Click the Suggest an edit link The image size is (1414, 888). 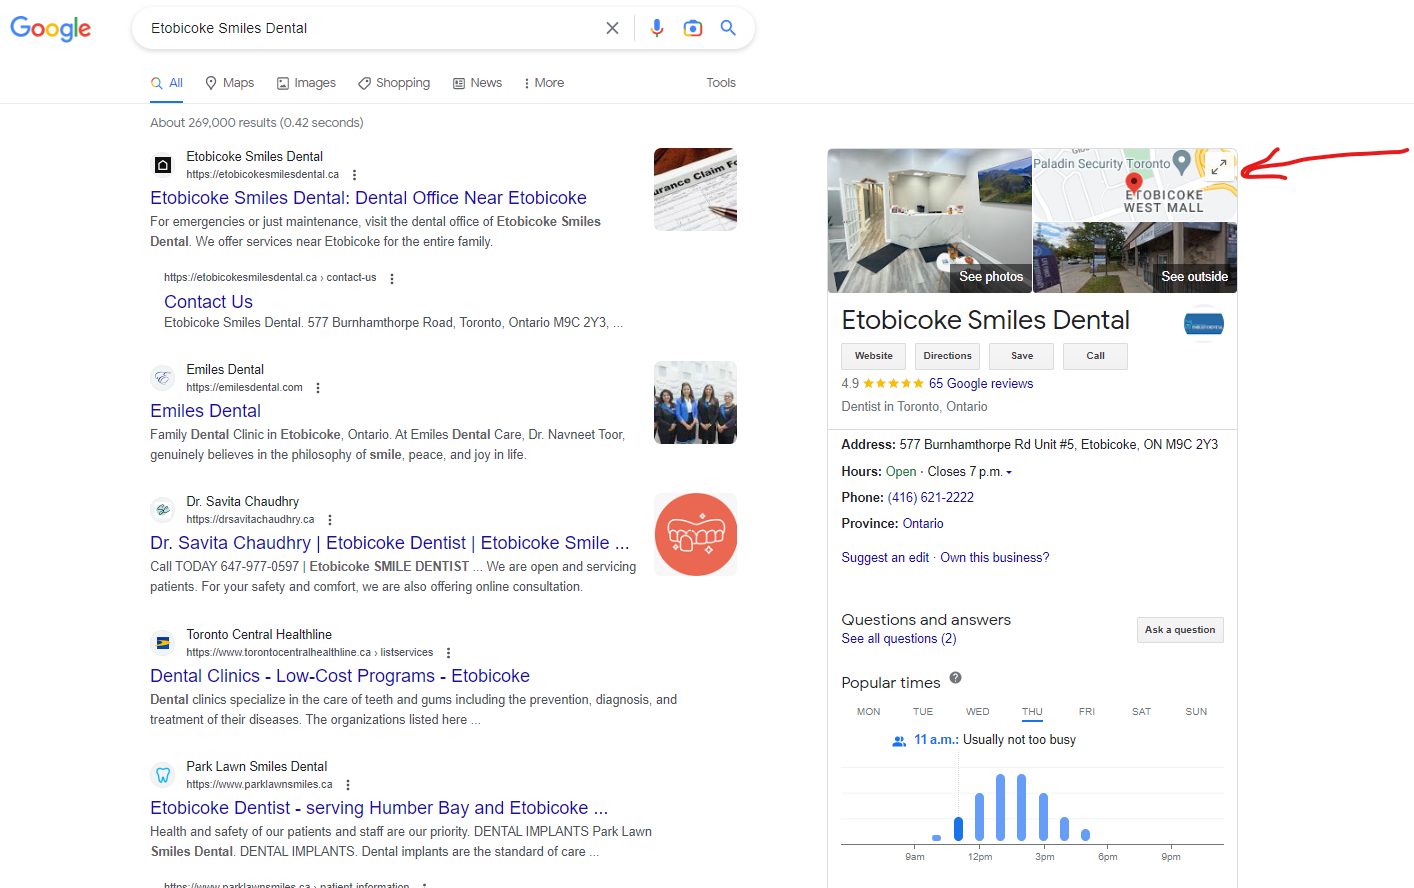tap(885, 557)
